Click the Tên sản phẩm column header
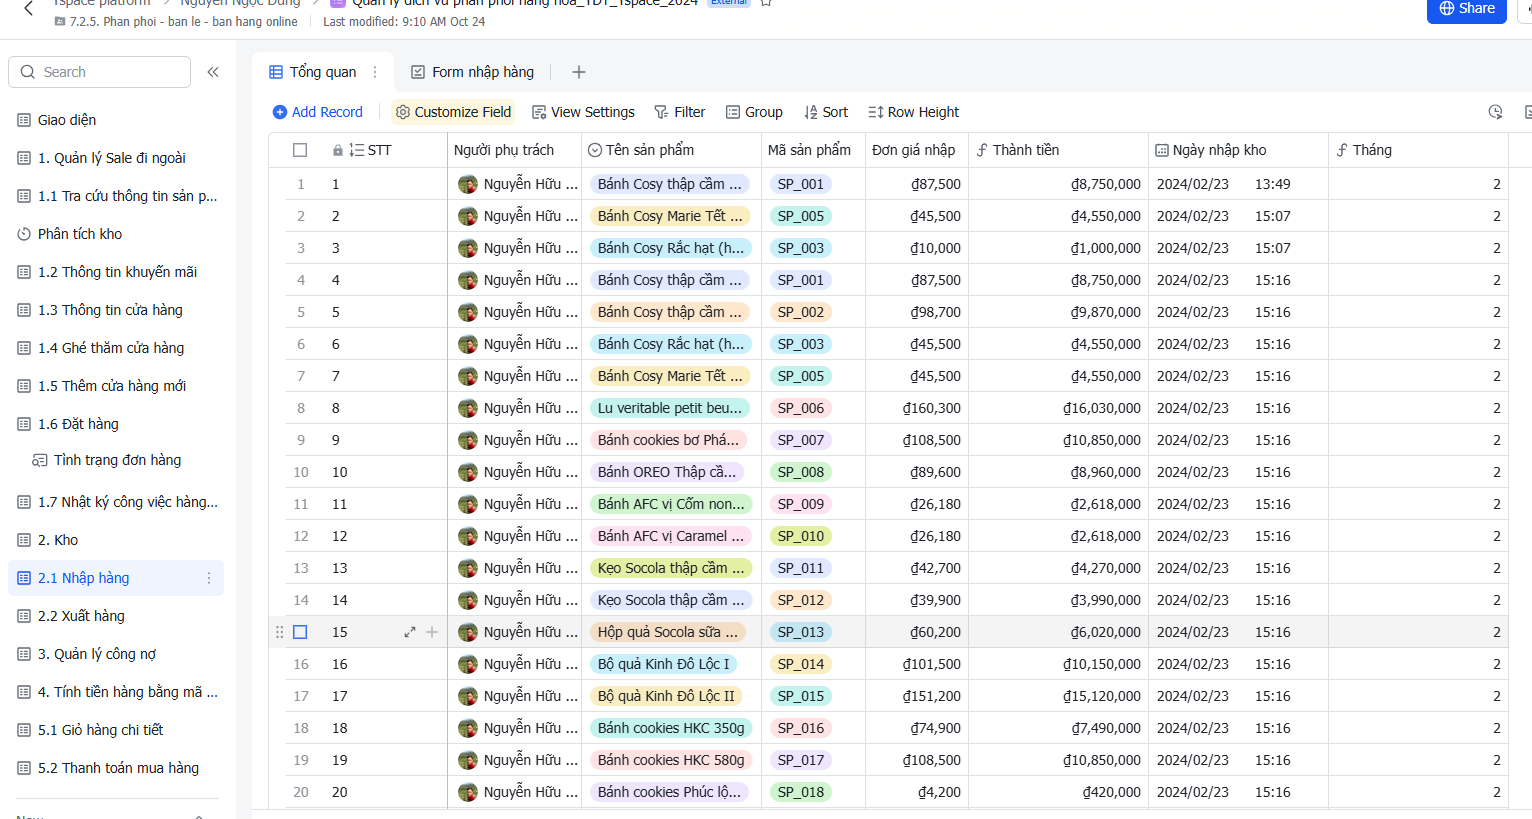 (x=671, y=150)
